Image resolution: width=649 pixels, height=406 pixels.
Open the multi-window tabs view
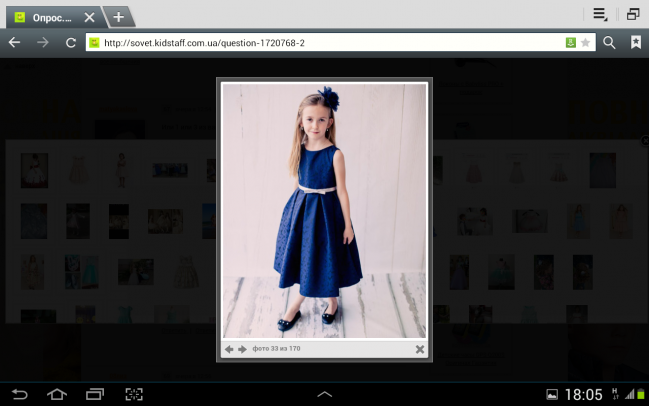(x=633, y=14)
